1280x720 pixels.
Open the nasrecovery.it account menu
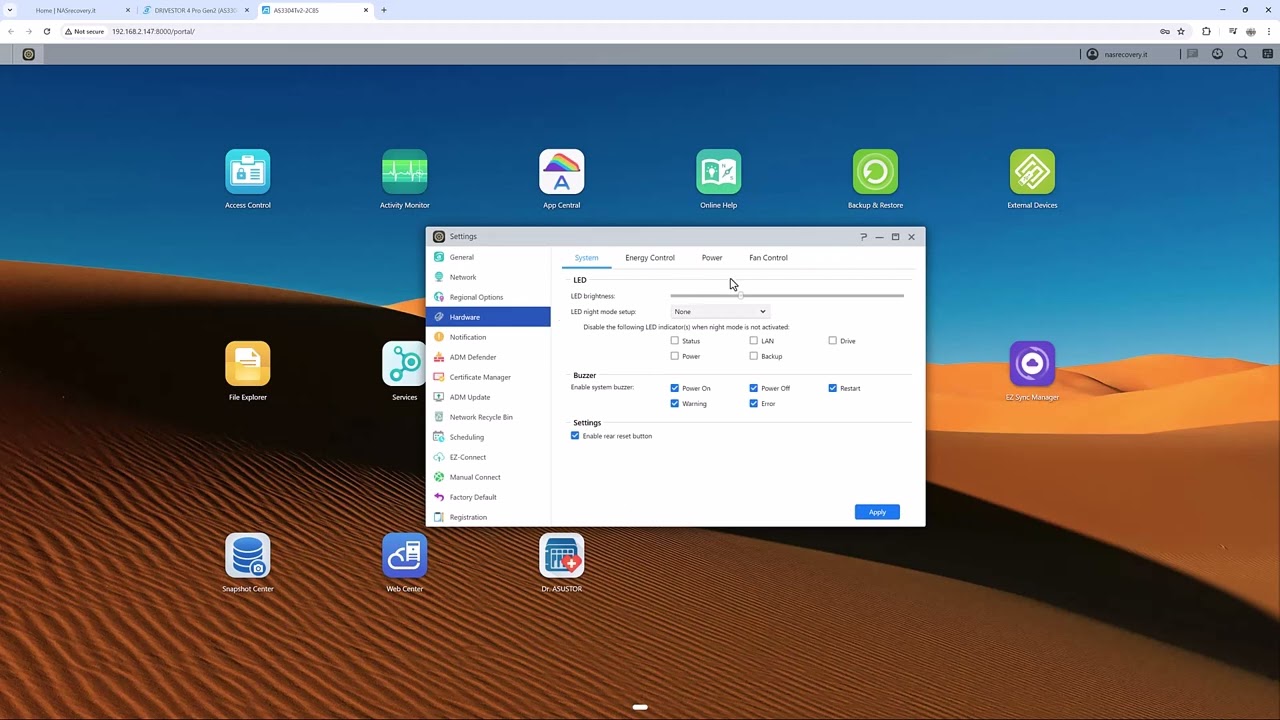tap(1118, 54)
